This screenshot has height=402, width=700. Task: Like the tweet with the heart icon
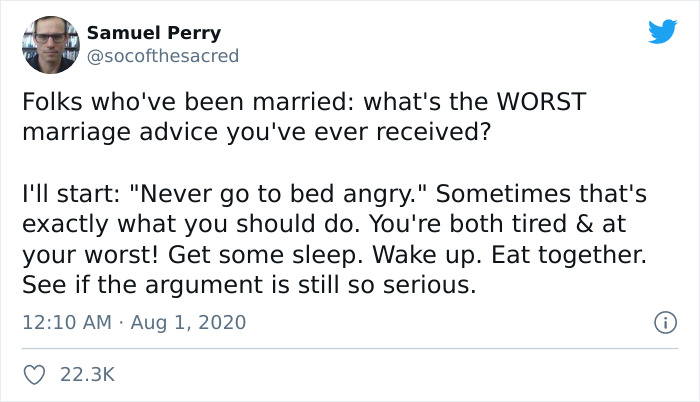click(34, 375)
